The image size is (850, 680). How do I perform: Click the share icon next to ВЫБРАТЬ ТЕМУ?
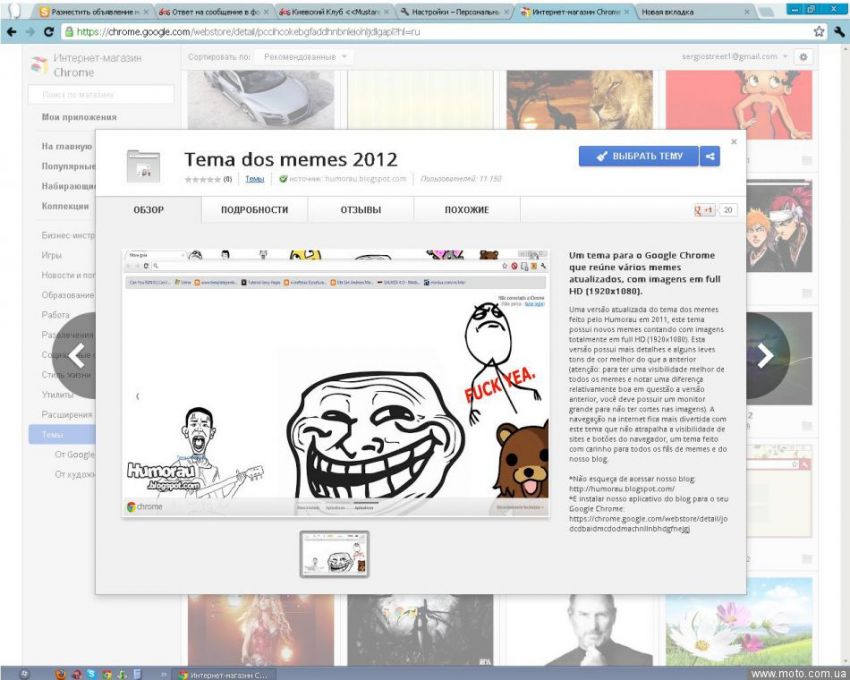(709, 156)
